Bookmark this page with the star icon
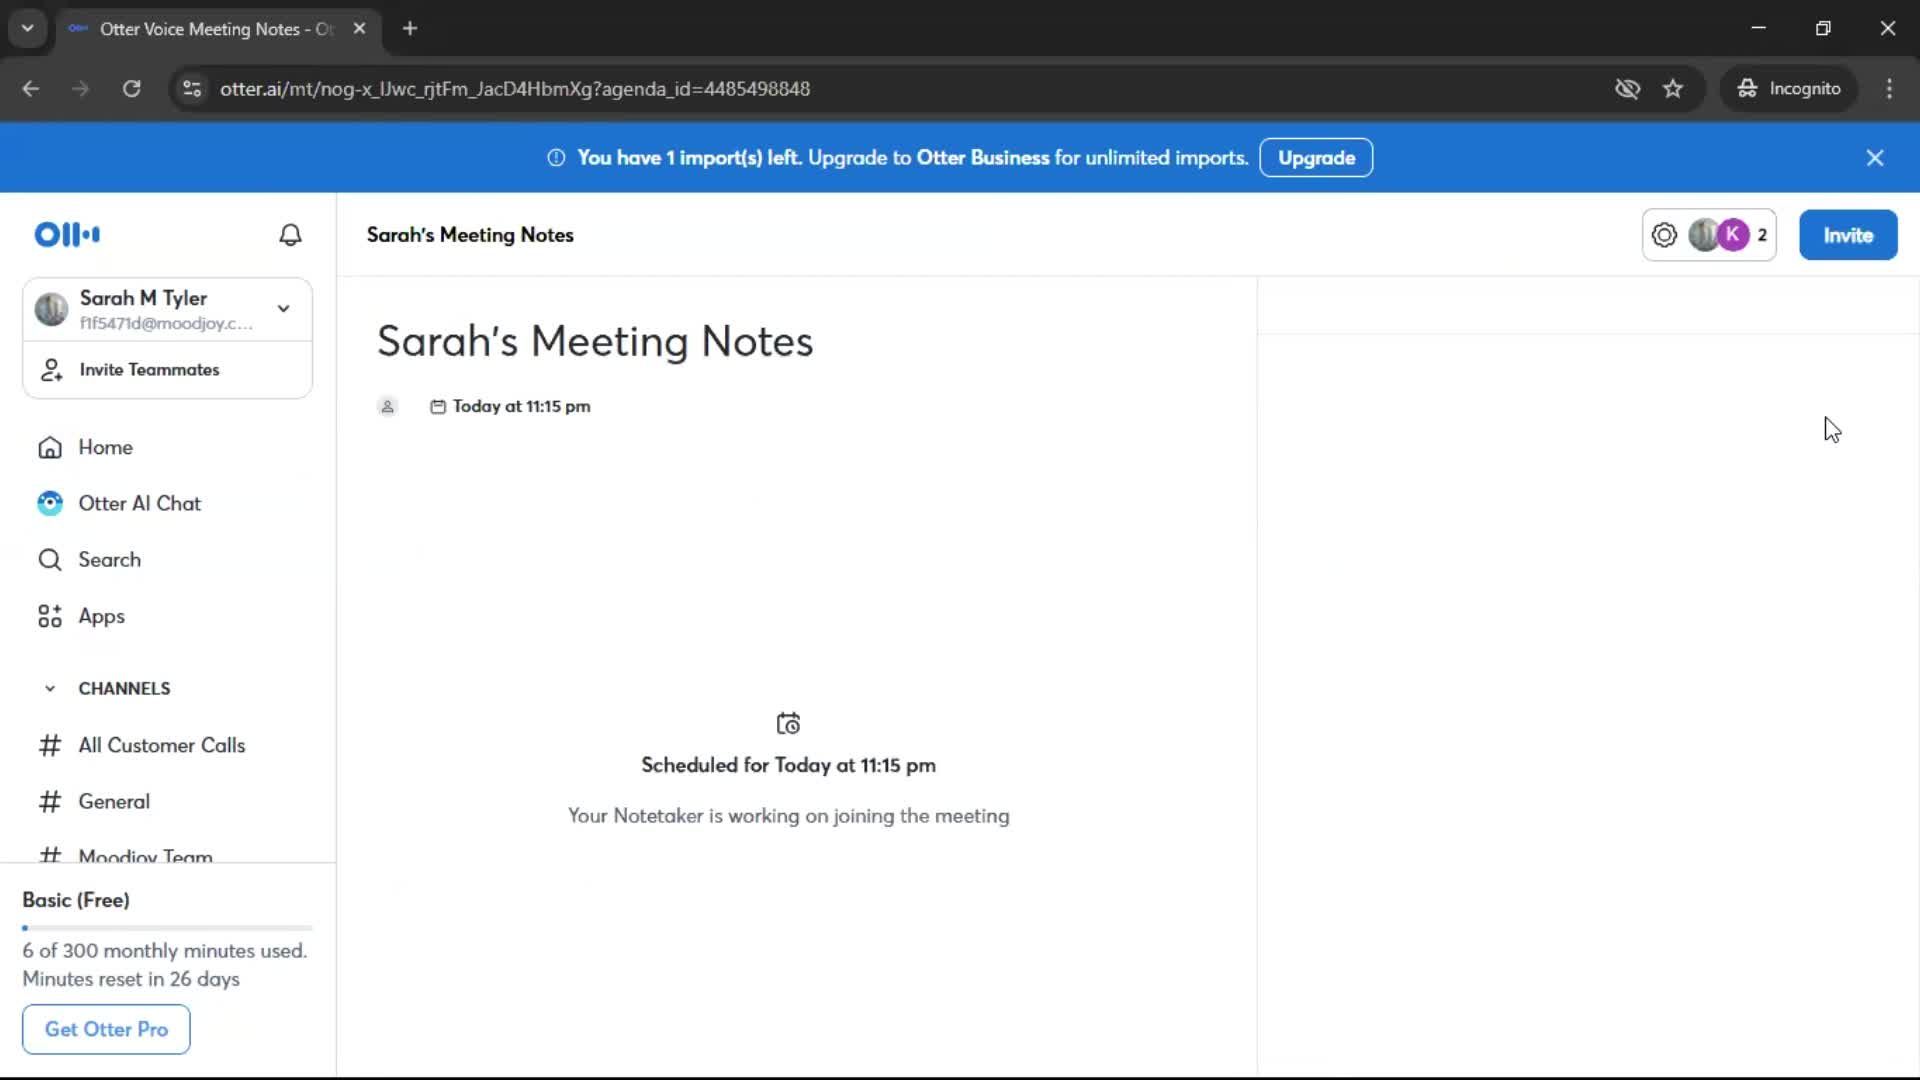 coord(1673,89)
